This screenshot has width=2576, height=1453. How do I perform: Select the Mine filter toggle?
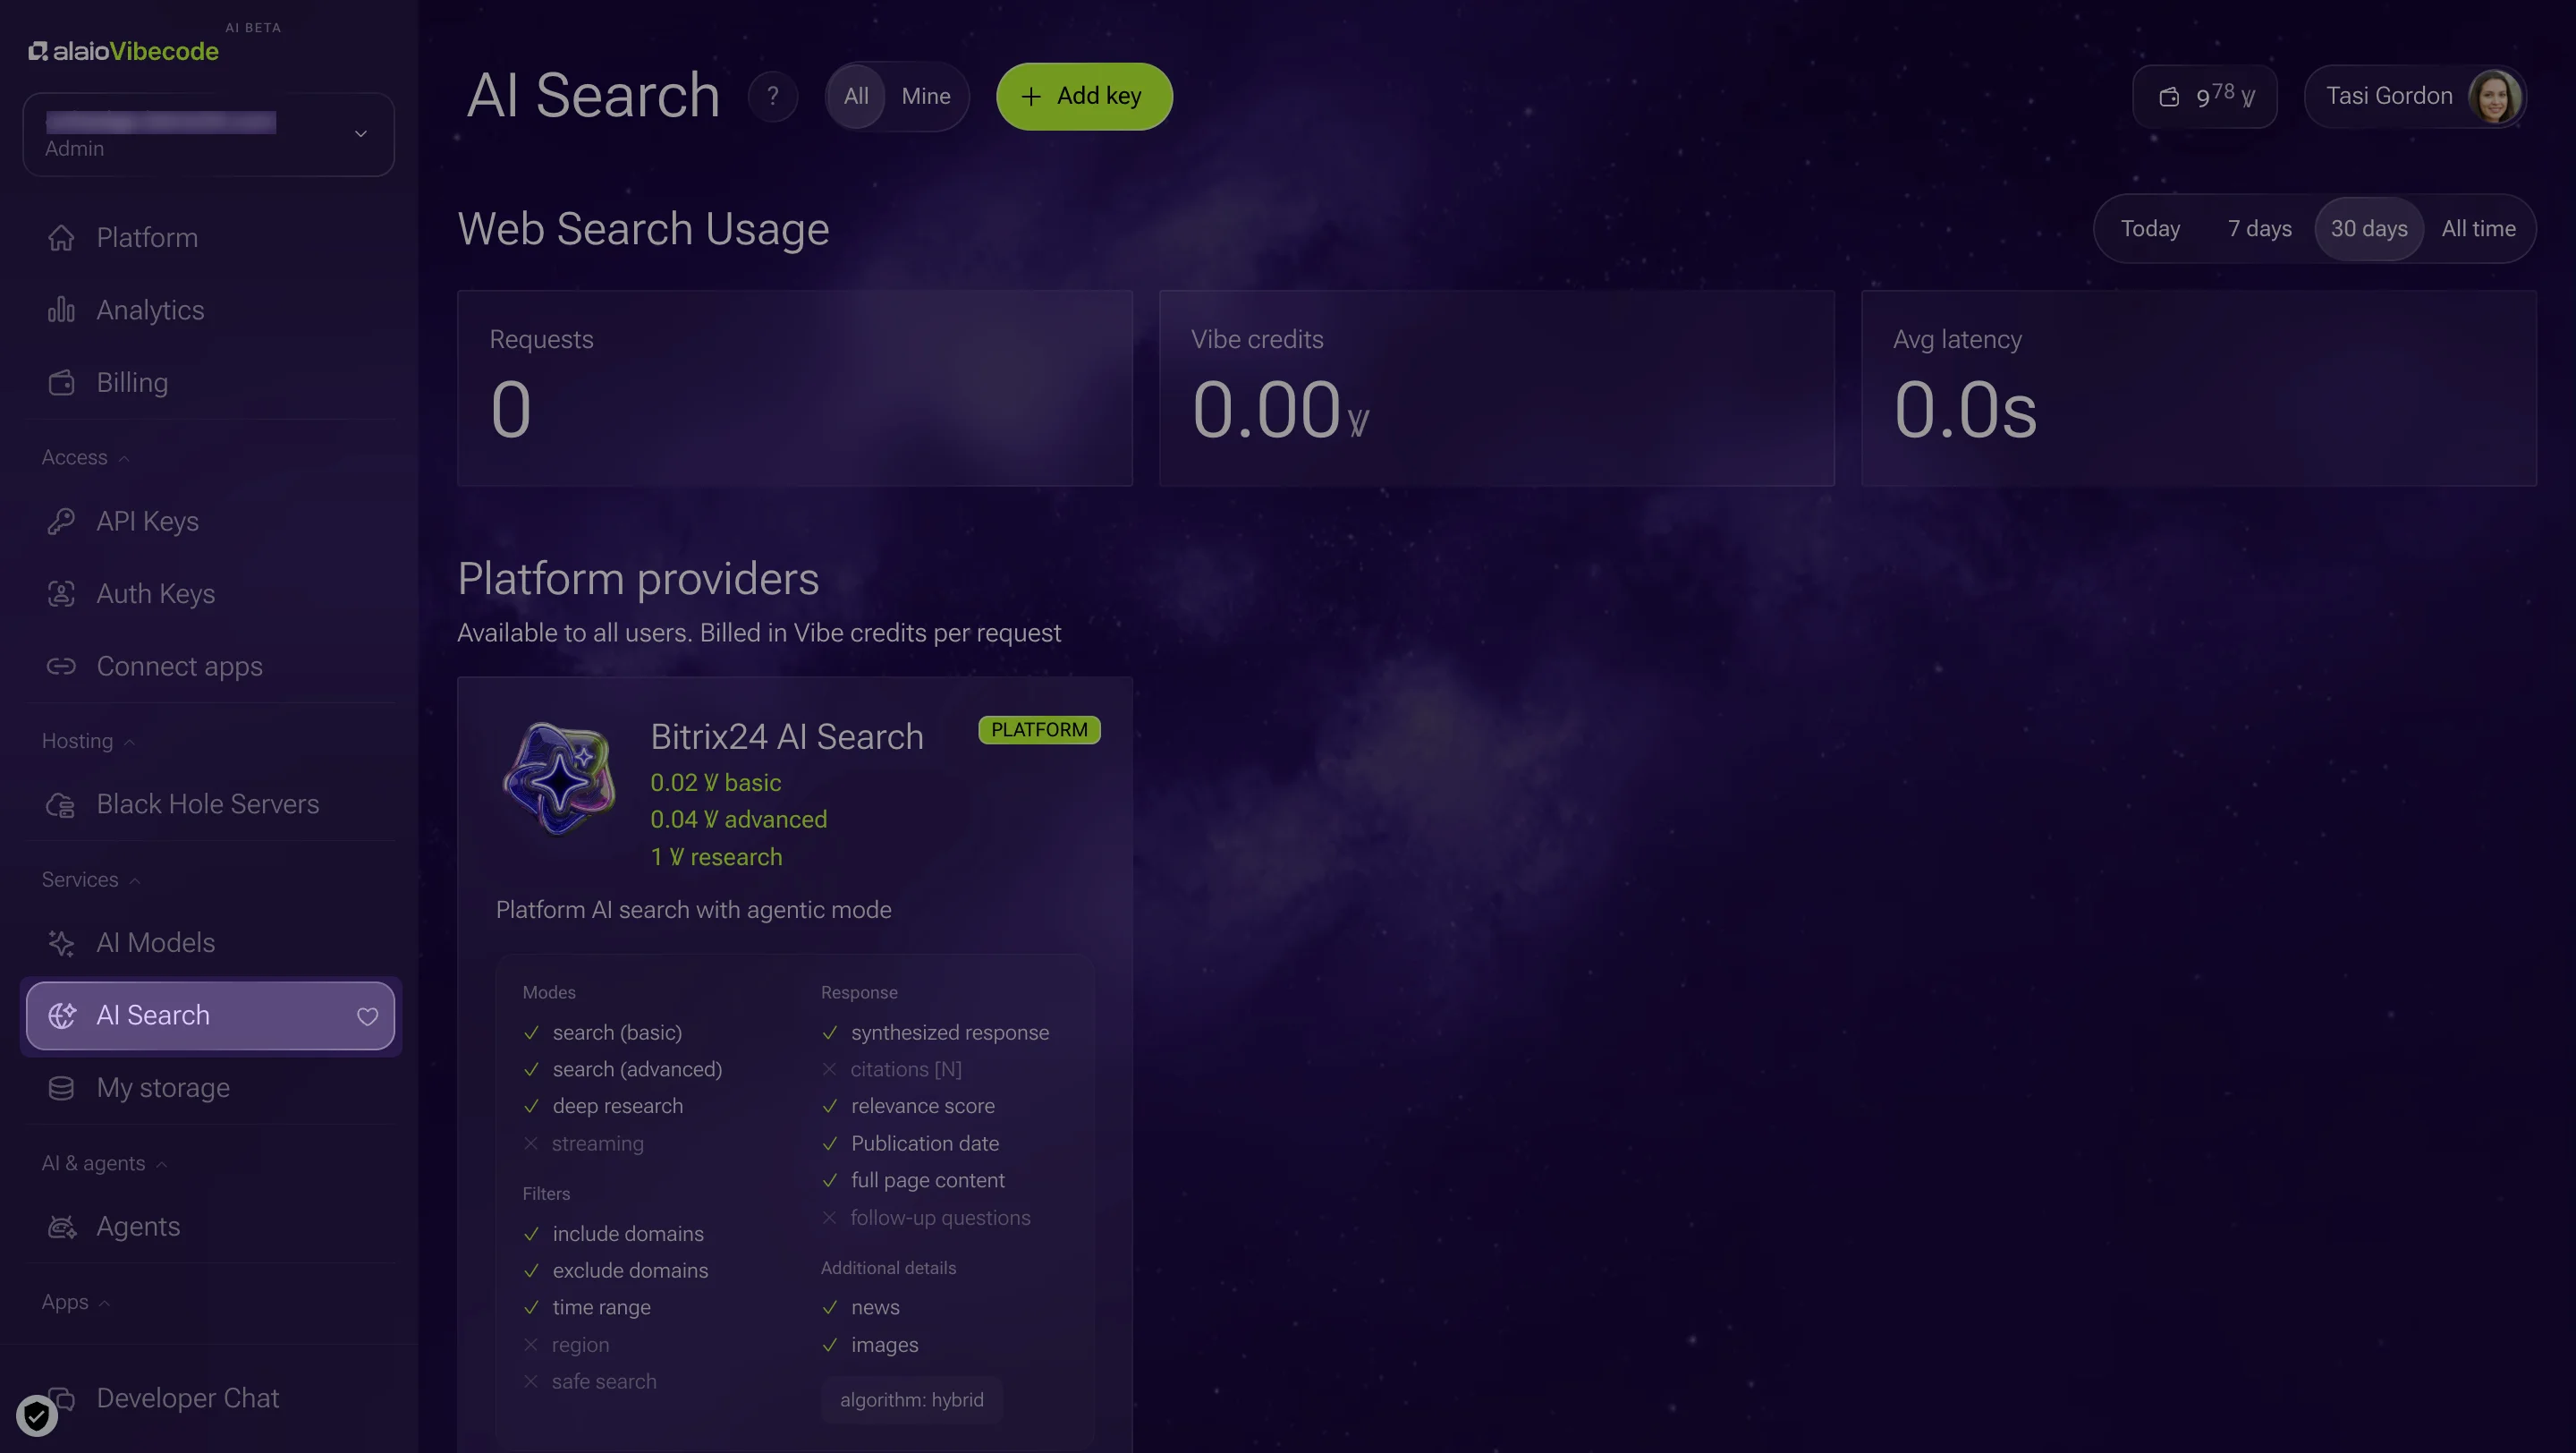[x=926, y=96]
